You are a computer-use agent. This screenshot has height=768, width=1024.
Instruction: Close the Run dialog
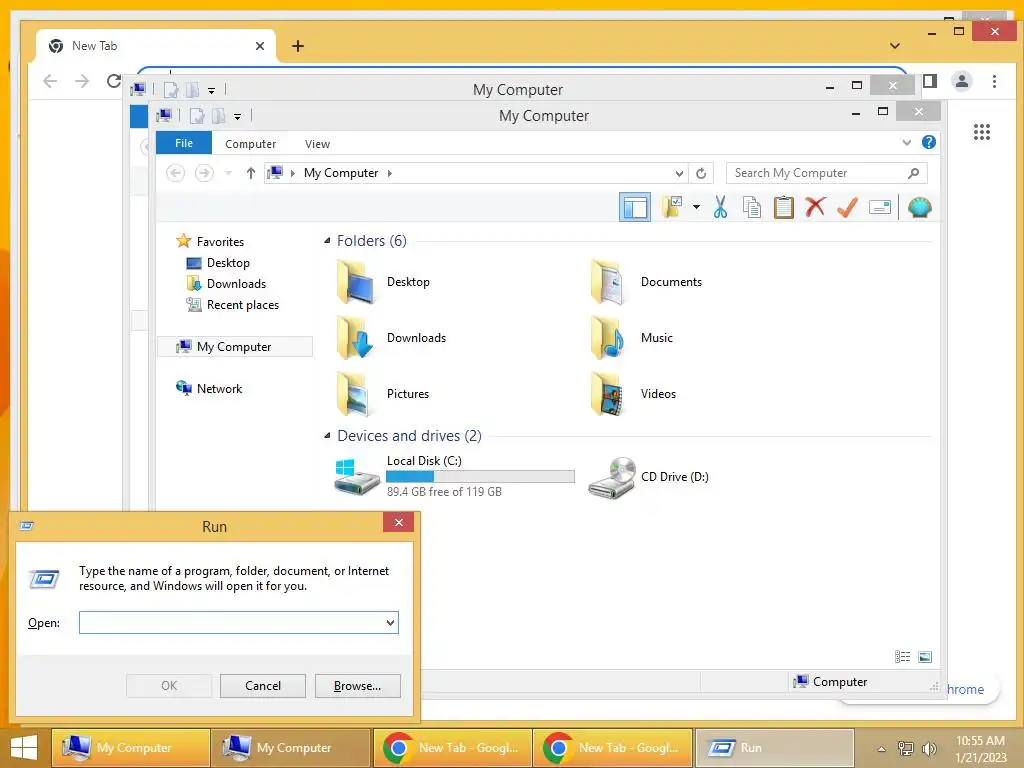click(x=398, y=522)
